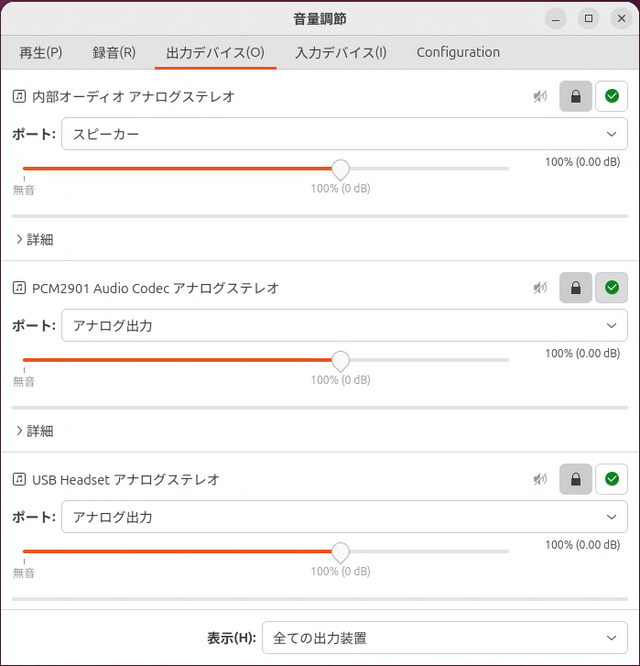The height and width of the screenshot is (666, 640).
Task: Set USB Headset as fallback device
Action: 612,480
